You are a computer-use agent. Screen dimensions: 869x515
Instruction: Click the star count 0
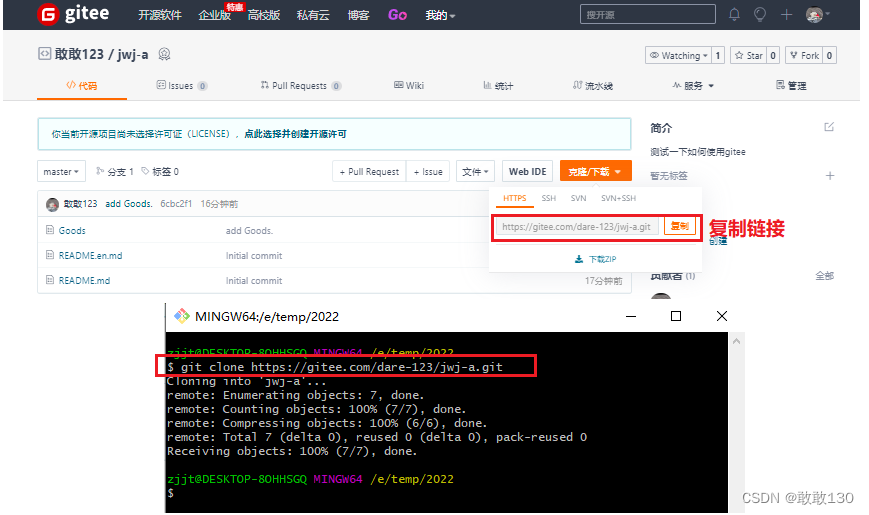(x=773, y=55)
